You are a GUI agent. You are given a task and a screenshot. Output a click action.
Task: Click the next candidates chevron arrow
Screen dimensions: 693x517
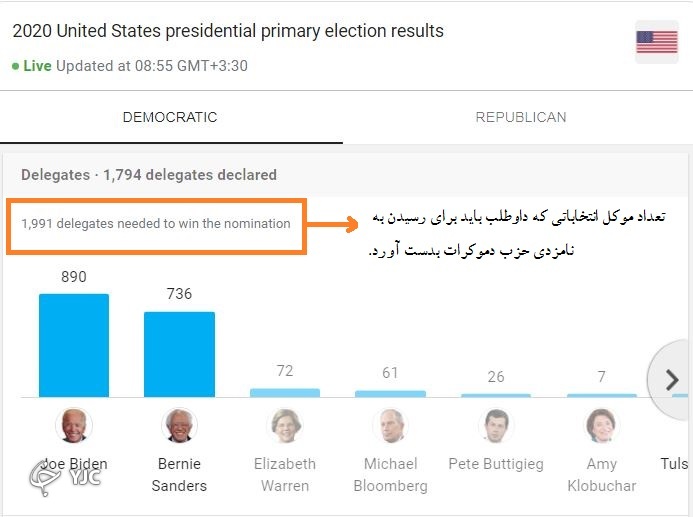[x=672, y=379]
